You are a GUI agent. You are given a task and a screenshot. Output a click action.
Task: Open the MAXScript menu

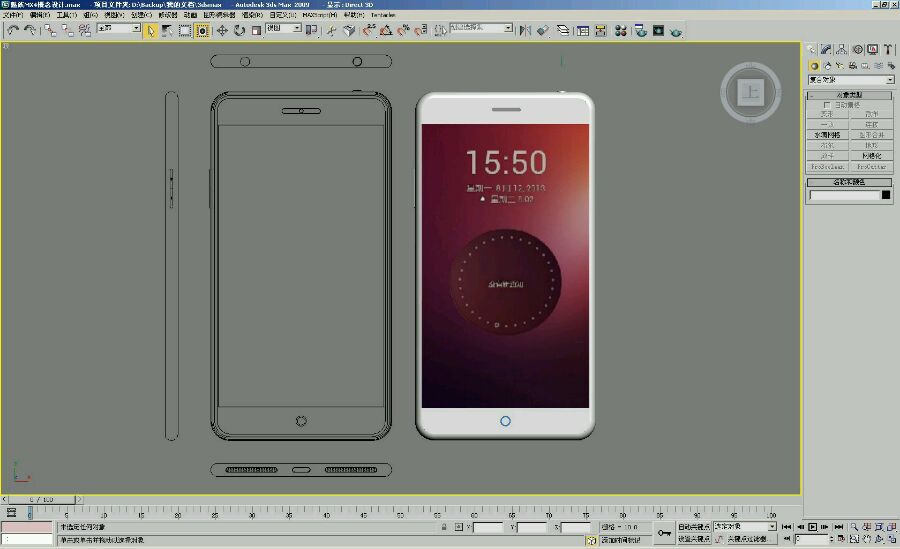click(320, 15)
